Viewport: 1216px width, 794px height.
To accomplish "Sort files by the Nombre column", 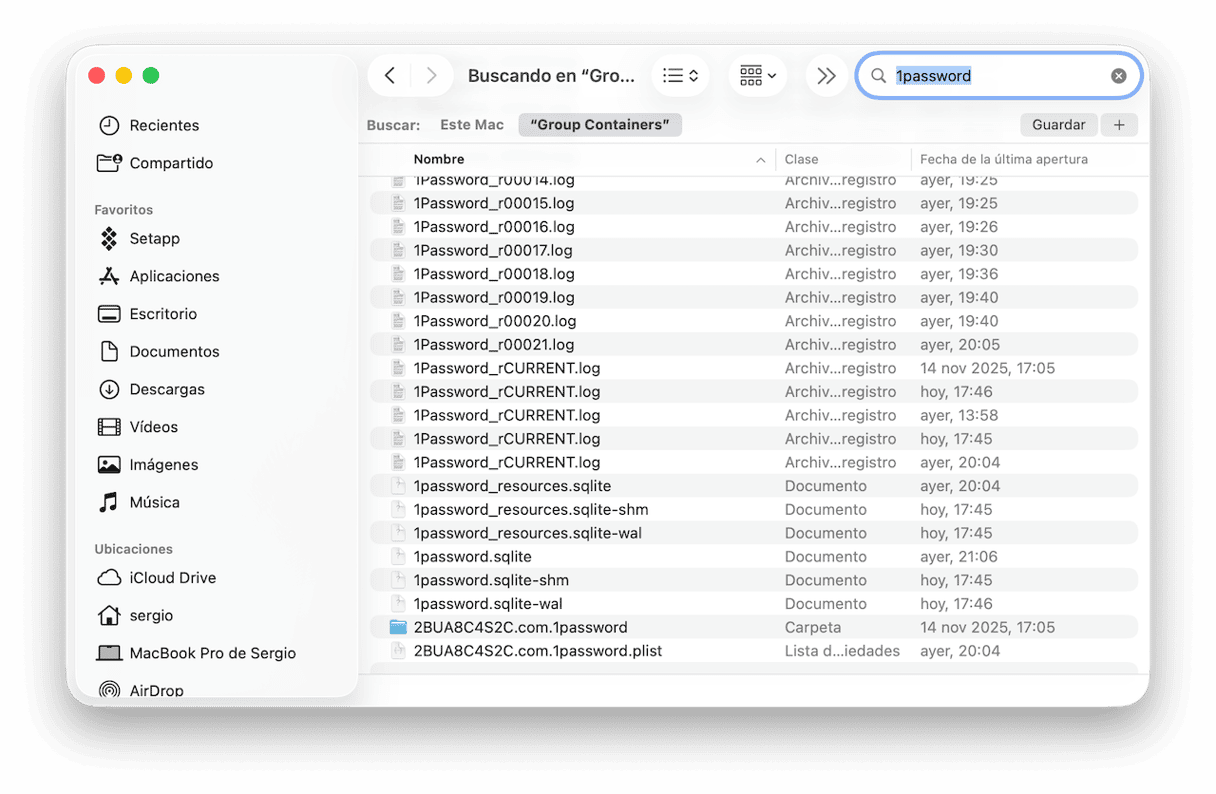I will (438, 159).
